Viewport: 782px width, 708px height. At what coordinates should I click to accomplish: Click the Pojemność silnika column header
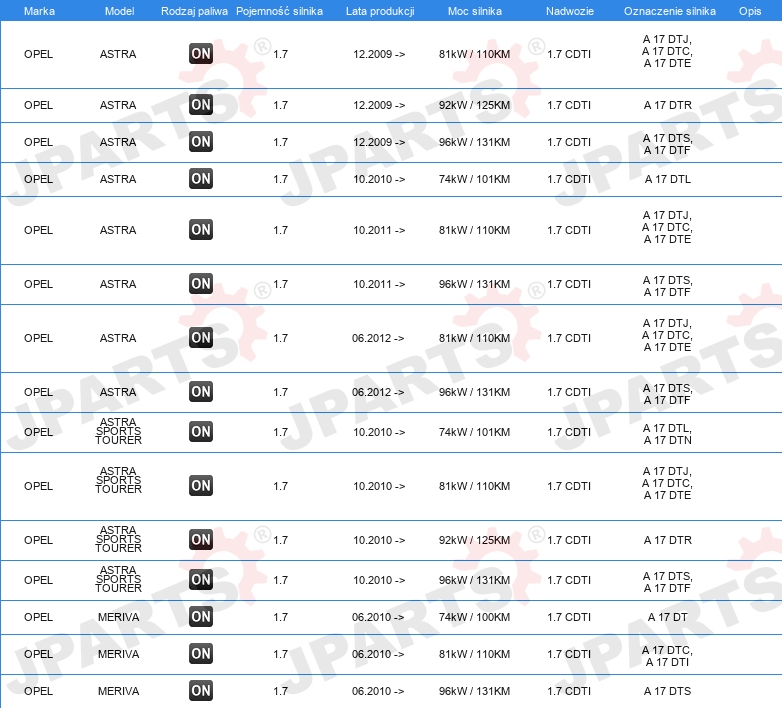coord(279,11)
